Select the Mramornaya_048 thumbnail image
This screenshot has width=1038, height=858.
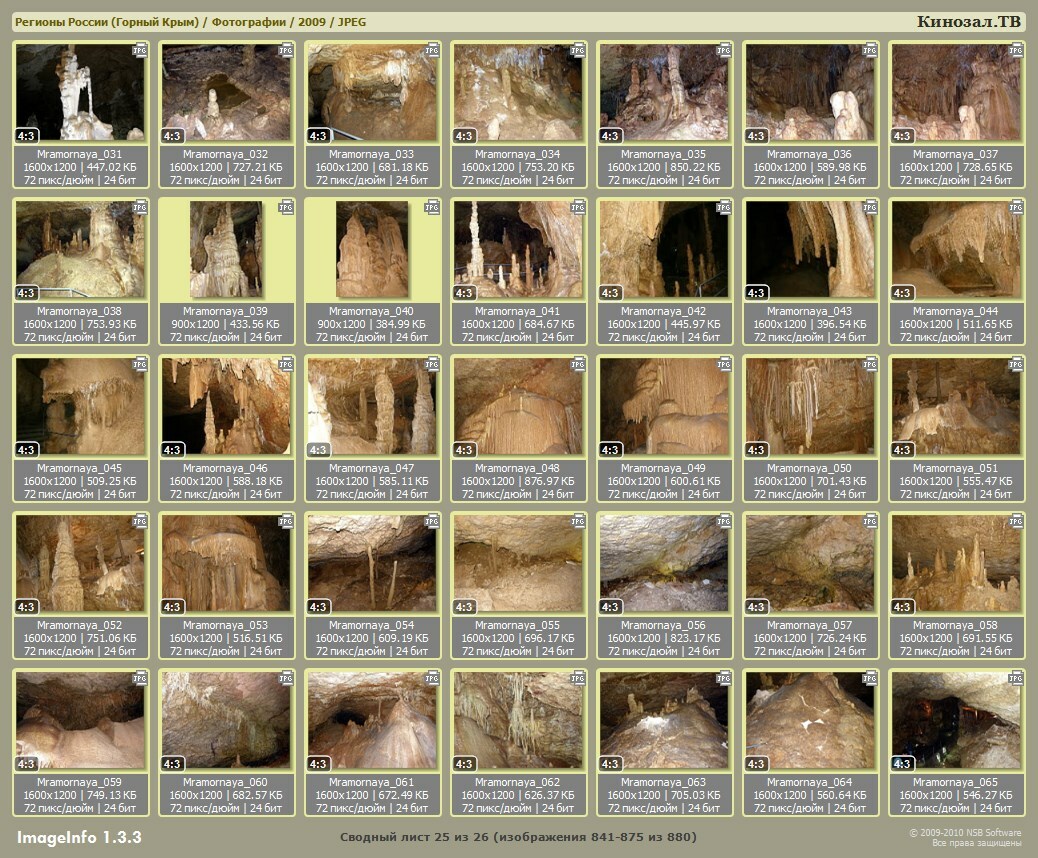[518, 406]
